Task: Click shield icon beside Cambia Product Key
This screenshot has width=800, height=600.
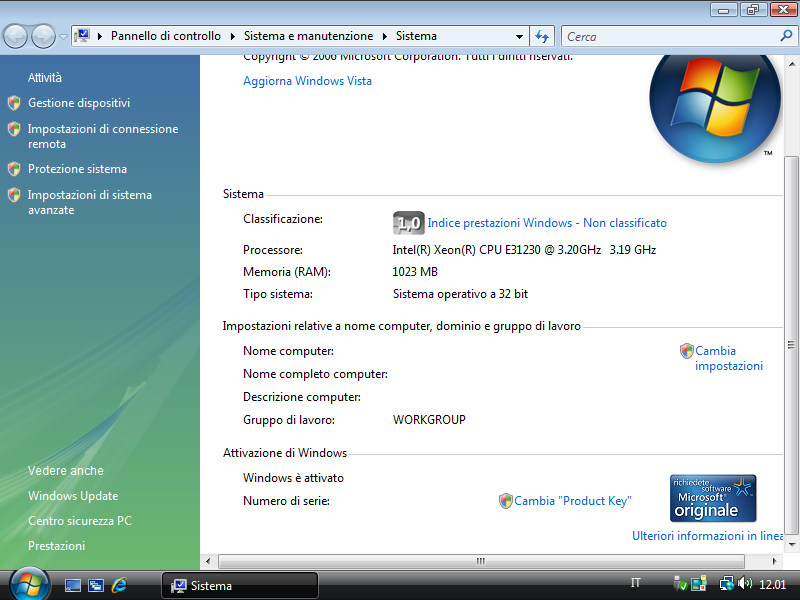Action: tap(506, 501)
